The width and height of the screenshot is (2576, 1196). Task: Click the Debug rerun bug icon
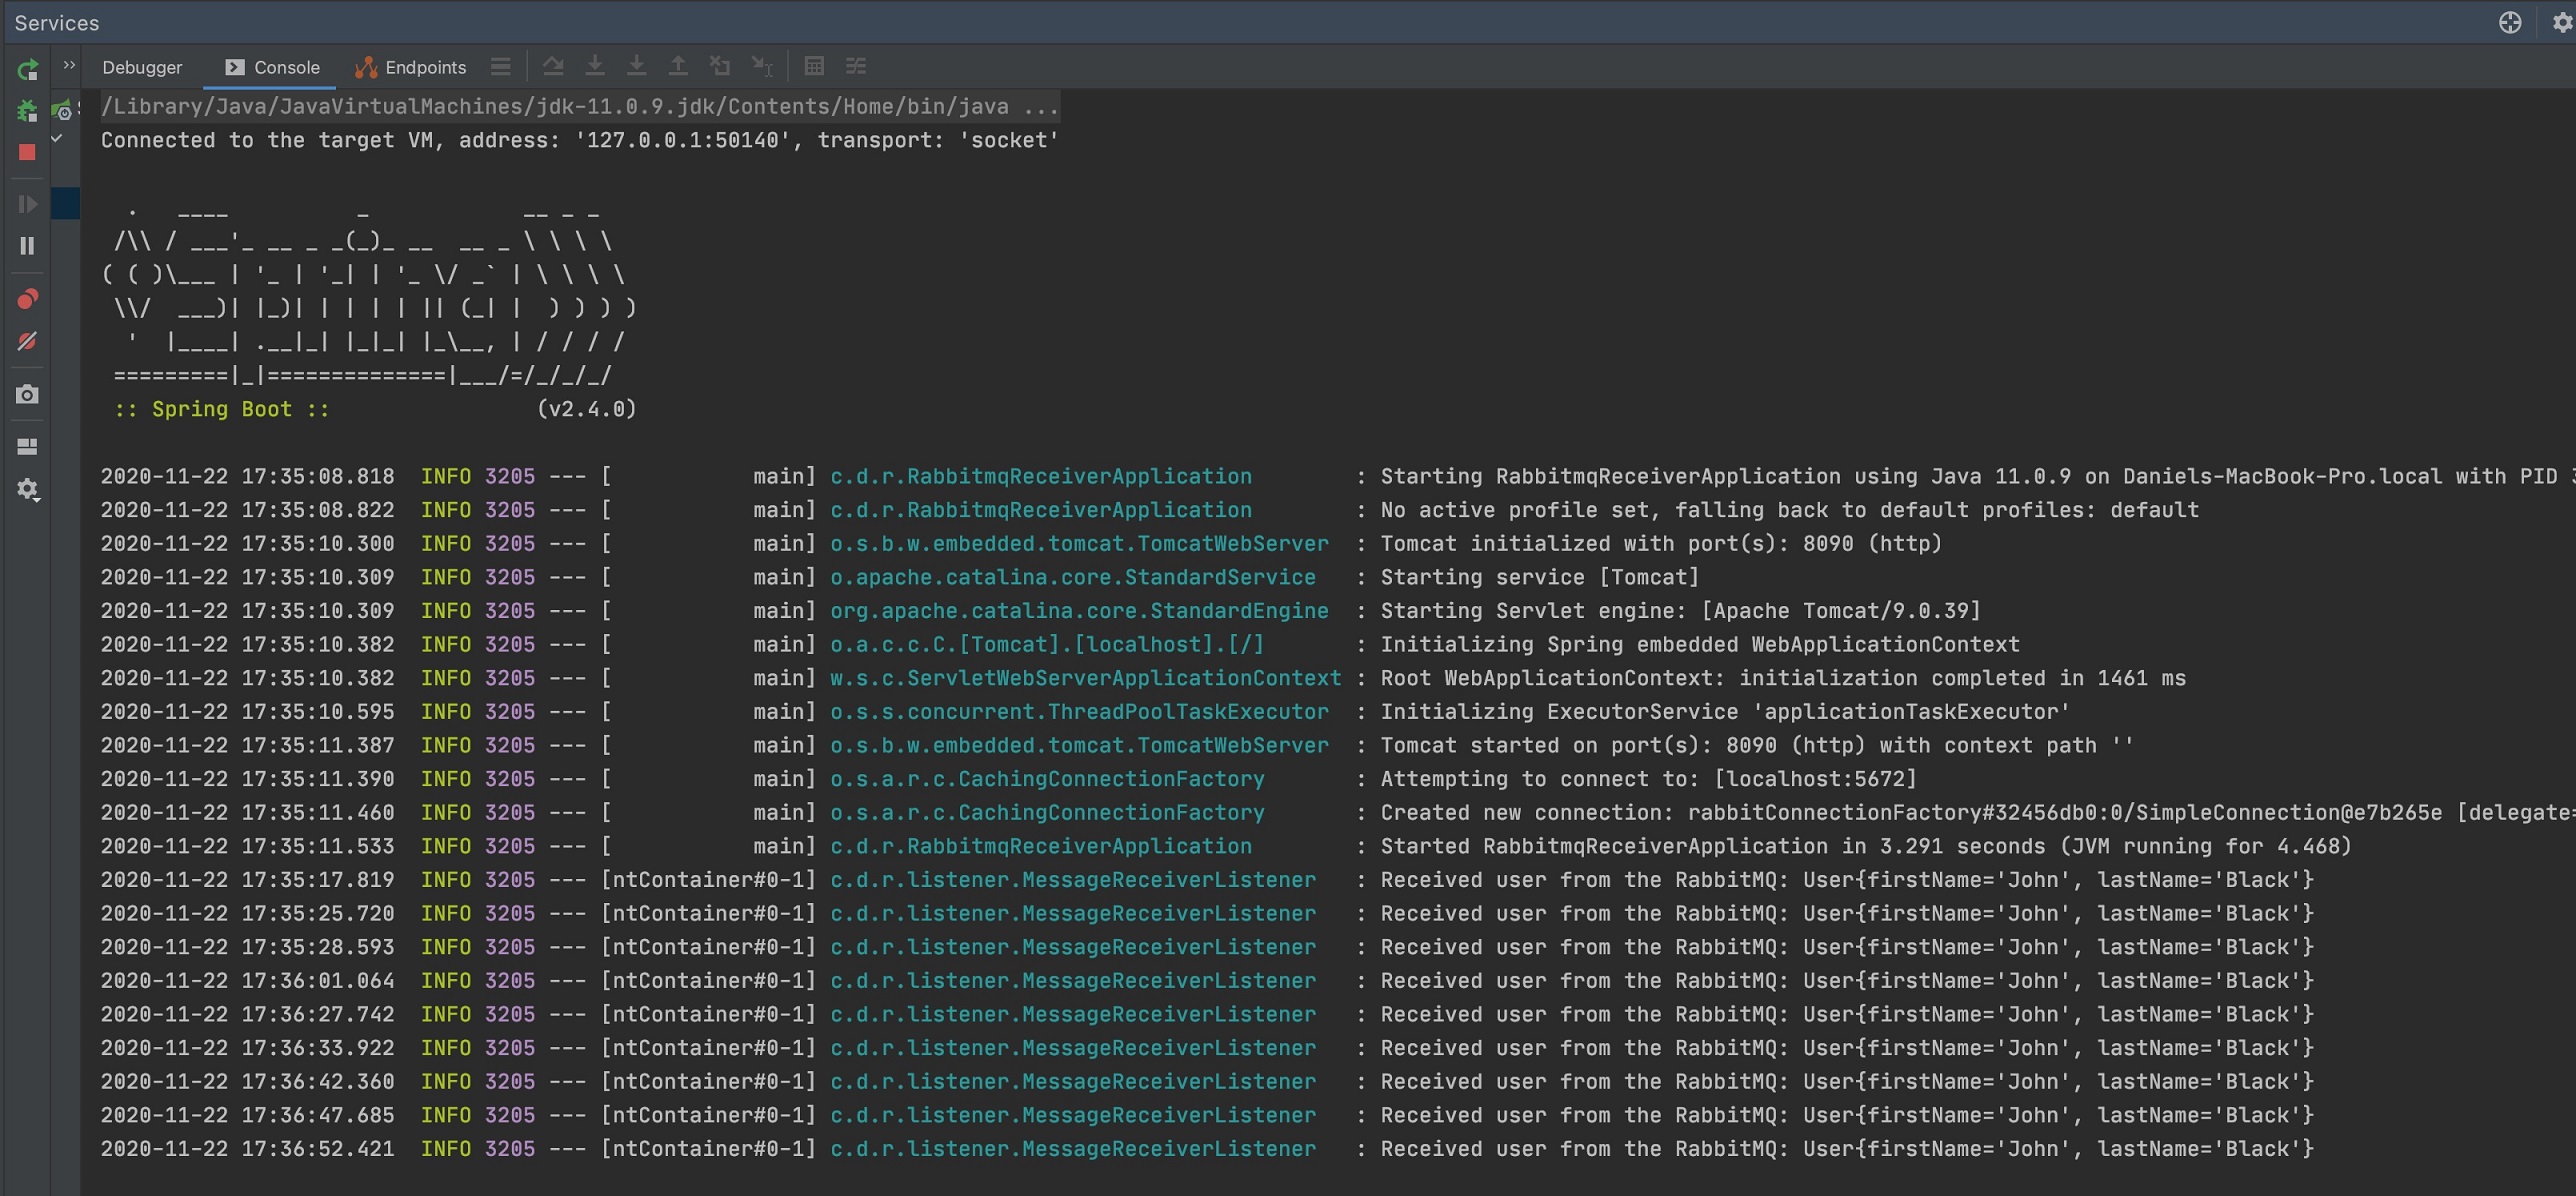tap(27, 111)
